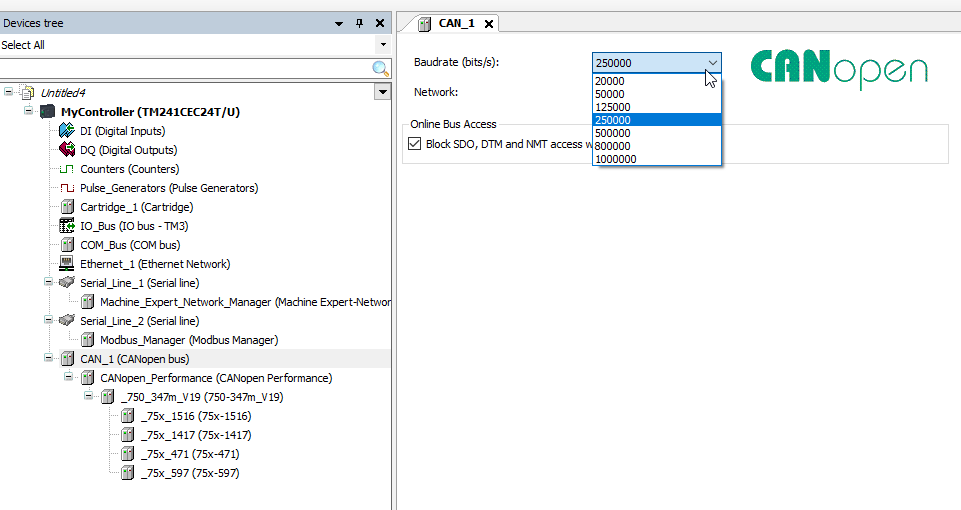The image size is (961, 510).
Task: Toggle Block SDO, DTM and NMT access checkbox
Action: (x=415, y=143)
